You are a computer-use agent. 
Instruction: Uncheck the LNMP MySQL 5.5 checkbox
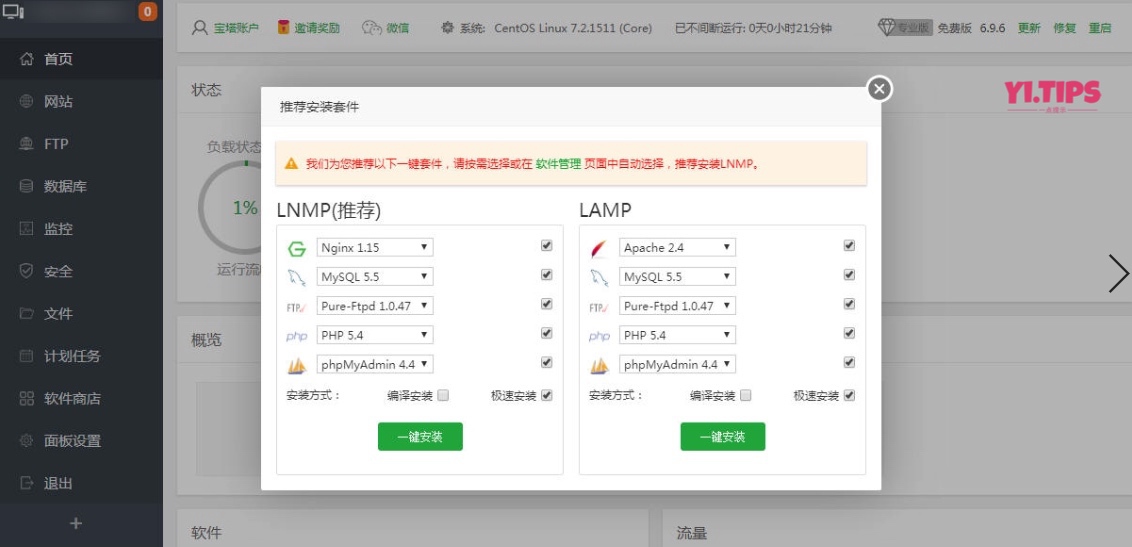point(547,275)
